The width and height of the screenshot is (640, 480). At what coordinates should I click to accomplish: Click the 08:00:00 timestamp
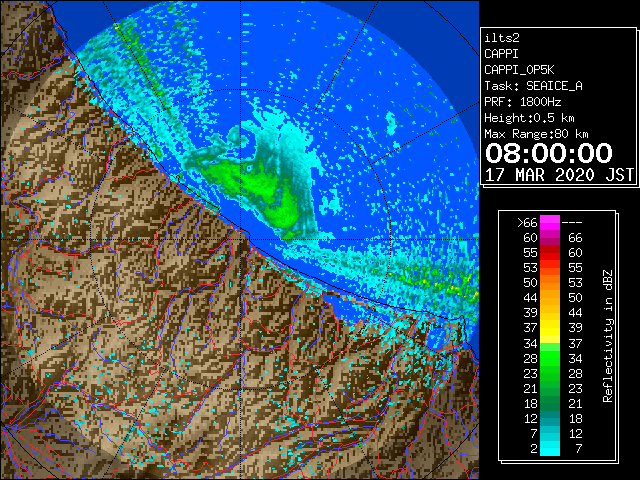[549, 153]
